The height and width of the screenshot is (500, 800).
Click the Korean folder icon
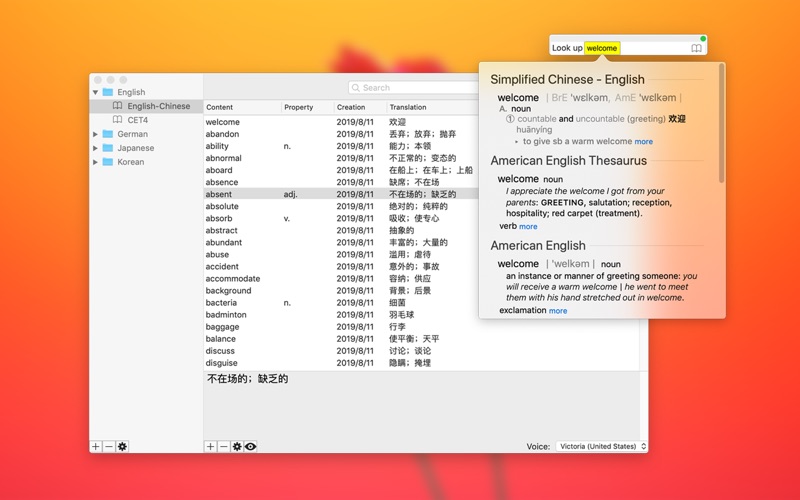108,162
